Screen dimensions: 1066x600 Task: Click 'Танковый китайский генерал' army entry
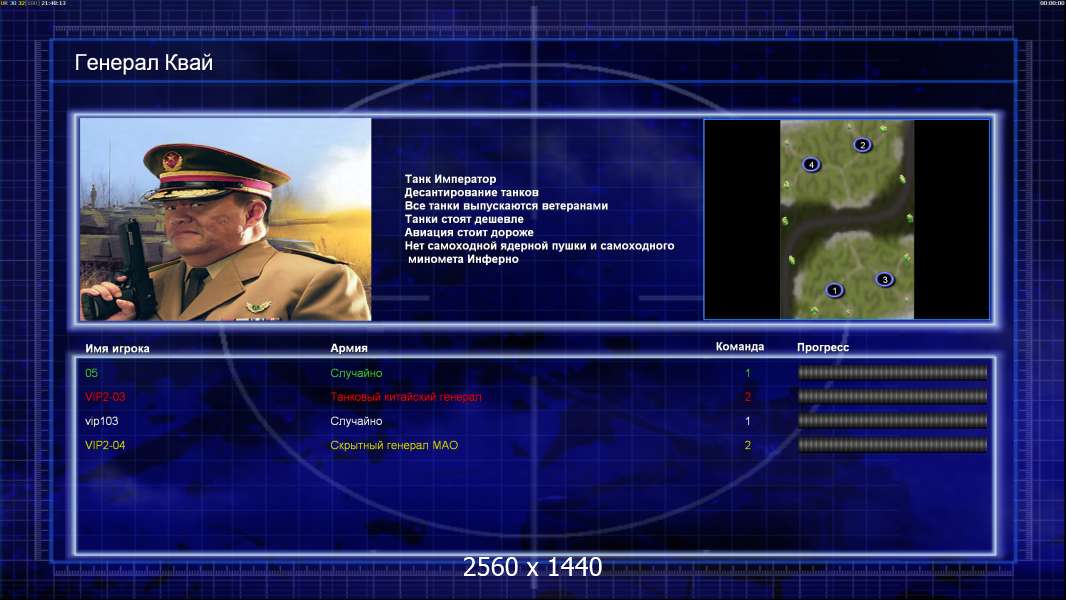click(405, 397)
